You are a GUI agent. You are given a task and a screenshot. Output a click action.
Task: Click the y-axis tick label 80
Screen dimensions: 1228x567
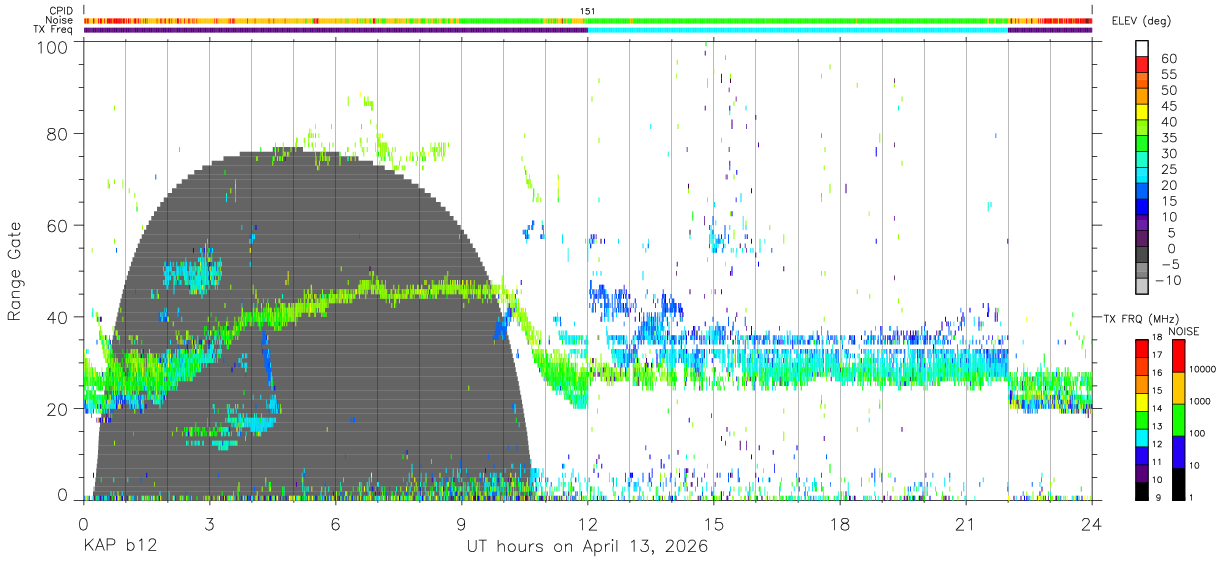click(58, 134)
